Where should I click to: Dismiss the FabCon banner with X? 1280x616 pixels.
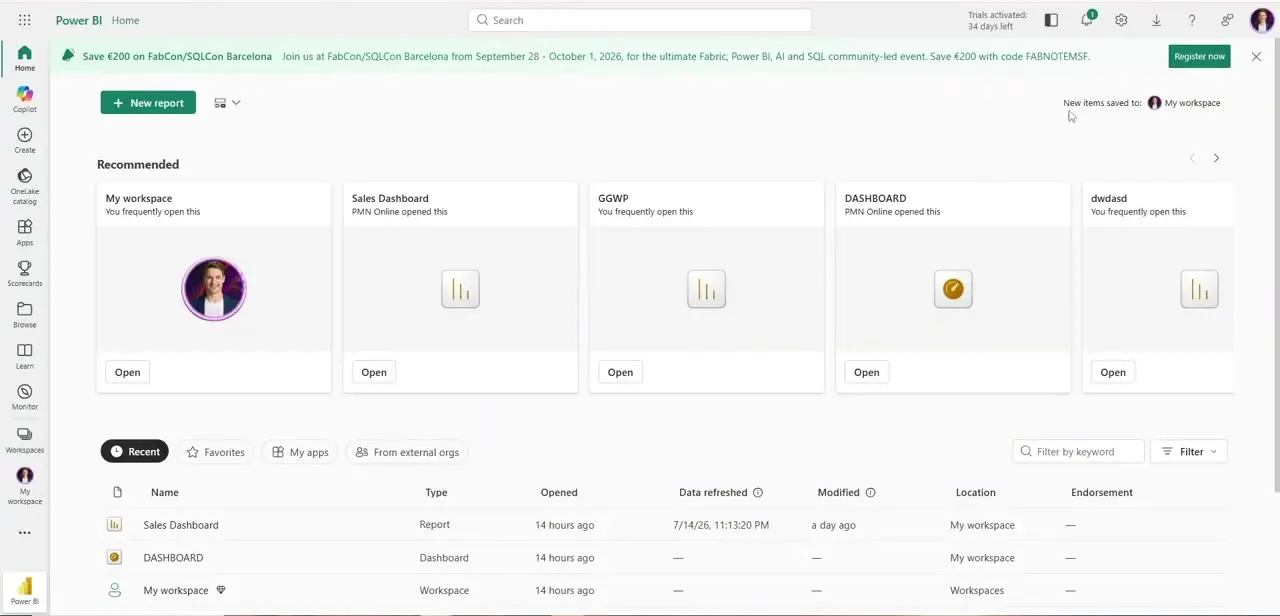[1256, 56]
